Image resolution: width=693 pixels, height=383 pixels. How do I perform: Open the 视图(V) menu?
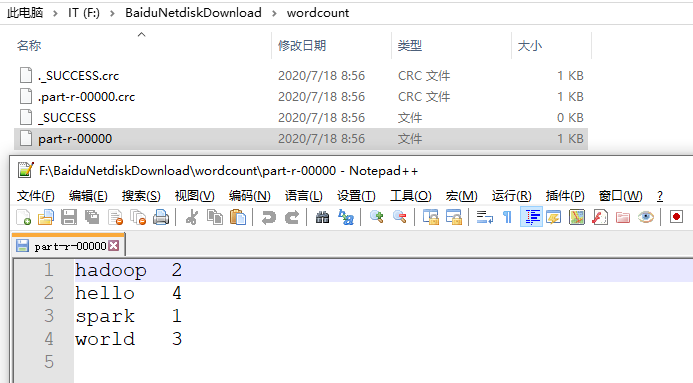pos(194,196)
